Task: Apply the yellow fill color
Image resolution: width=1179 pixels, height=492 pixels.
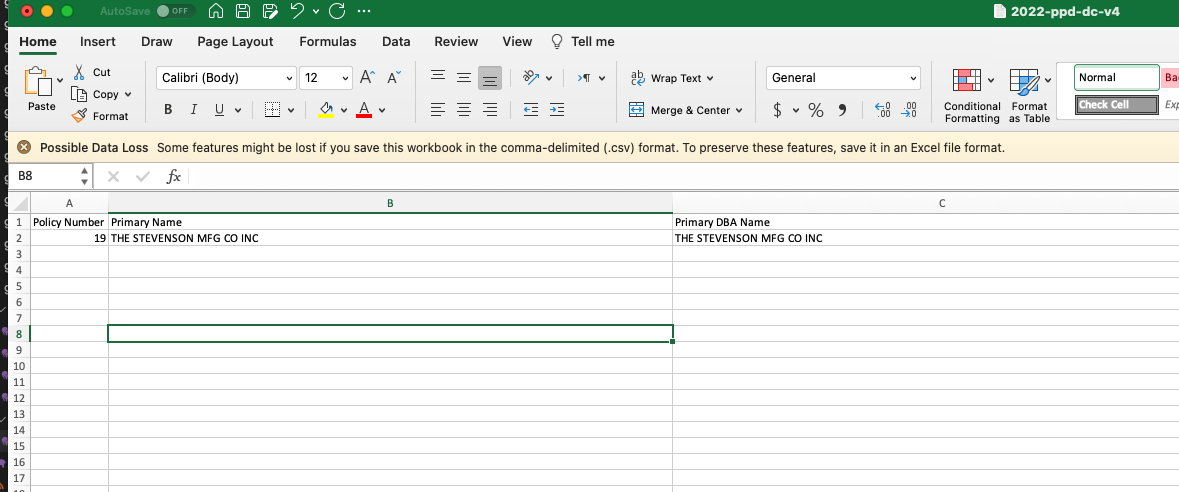Action: click(325, 110)
